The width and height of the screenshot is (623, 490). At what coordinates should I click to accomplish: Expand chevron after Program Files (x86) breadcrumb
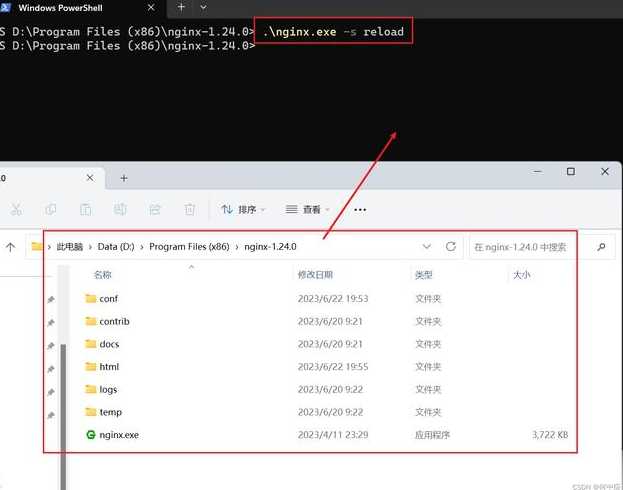tap(237, 247)
